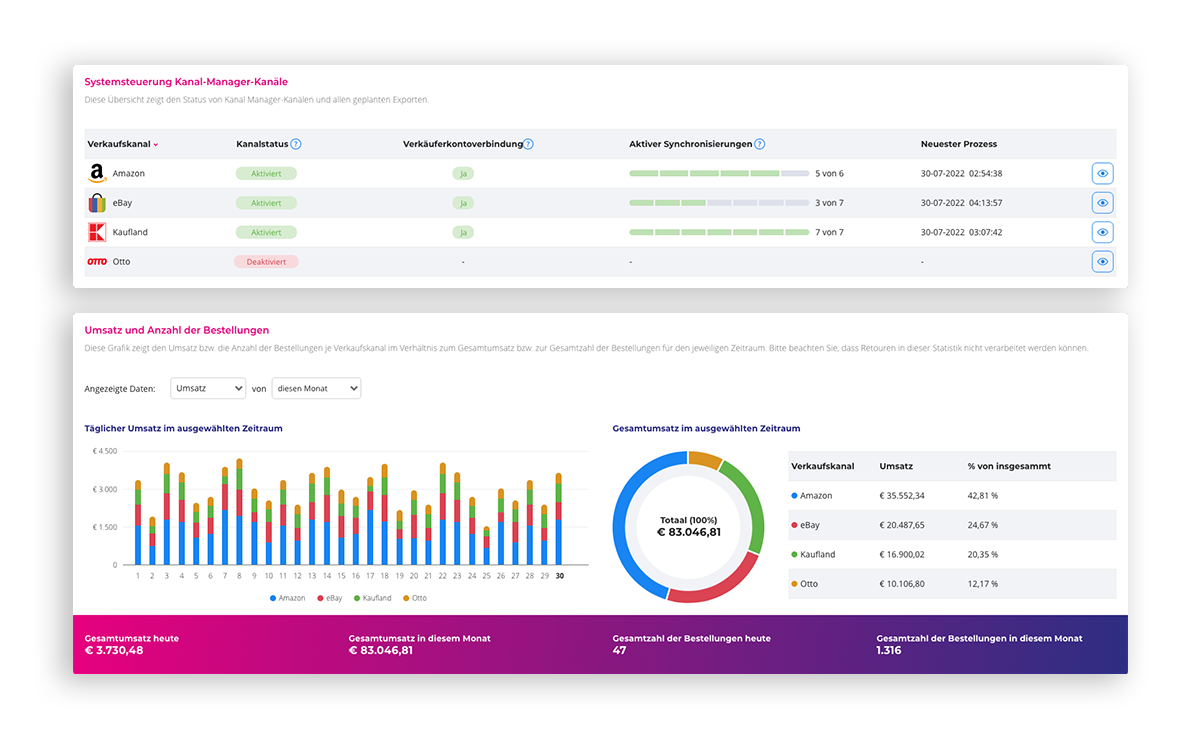1200x750 pixels.
Task: Click 'Gesamtumsatz in diesem Monat' footer total
Action: pyautogui.click(x=381, y=650)
